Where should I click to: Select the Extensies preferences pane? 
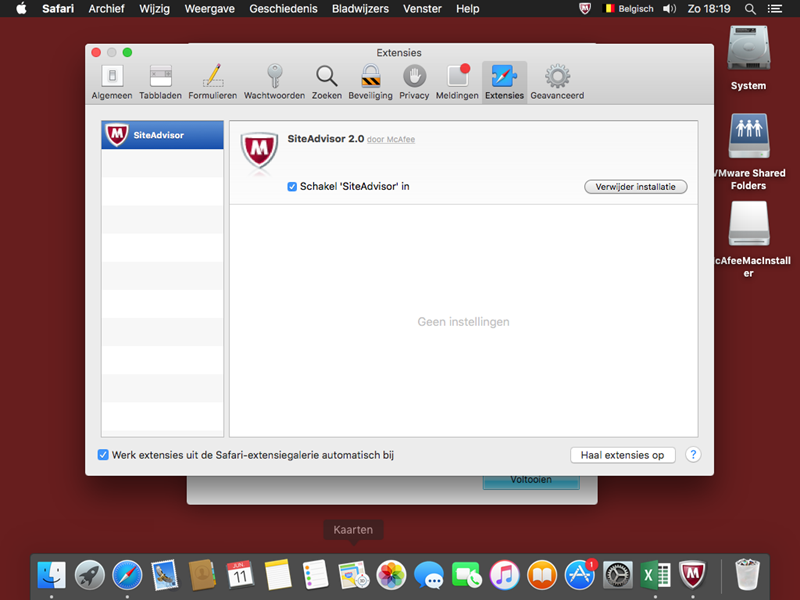pos(504,82)
